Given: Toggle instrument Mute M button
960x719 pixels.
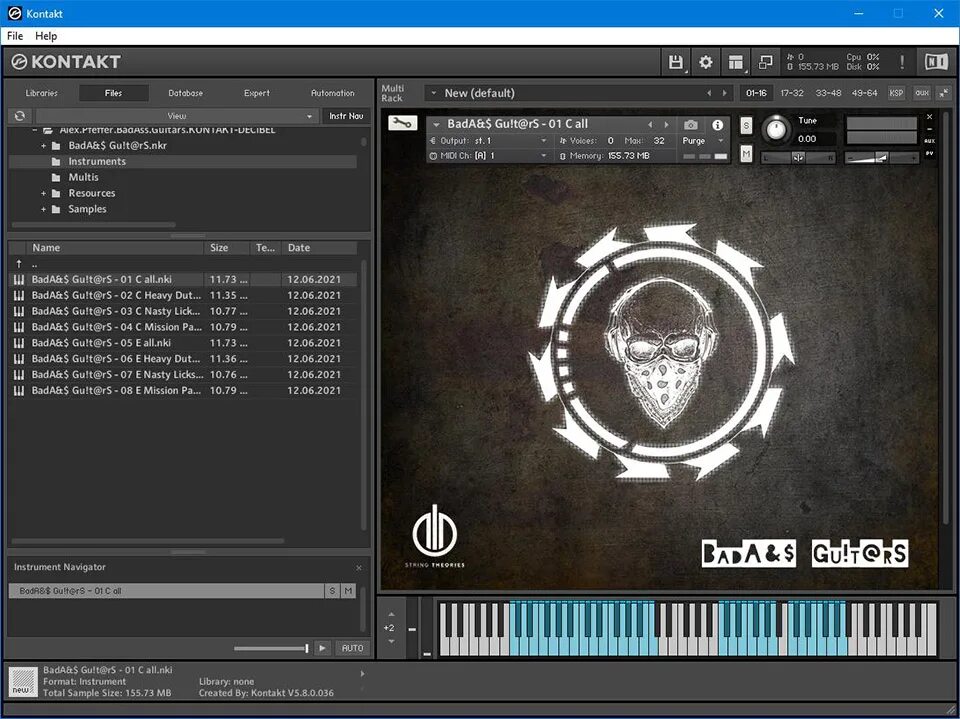Looking at the screenshot, I should tap(746, 154).
